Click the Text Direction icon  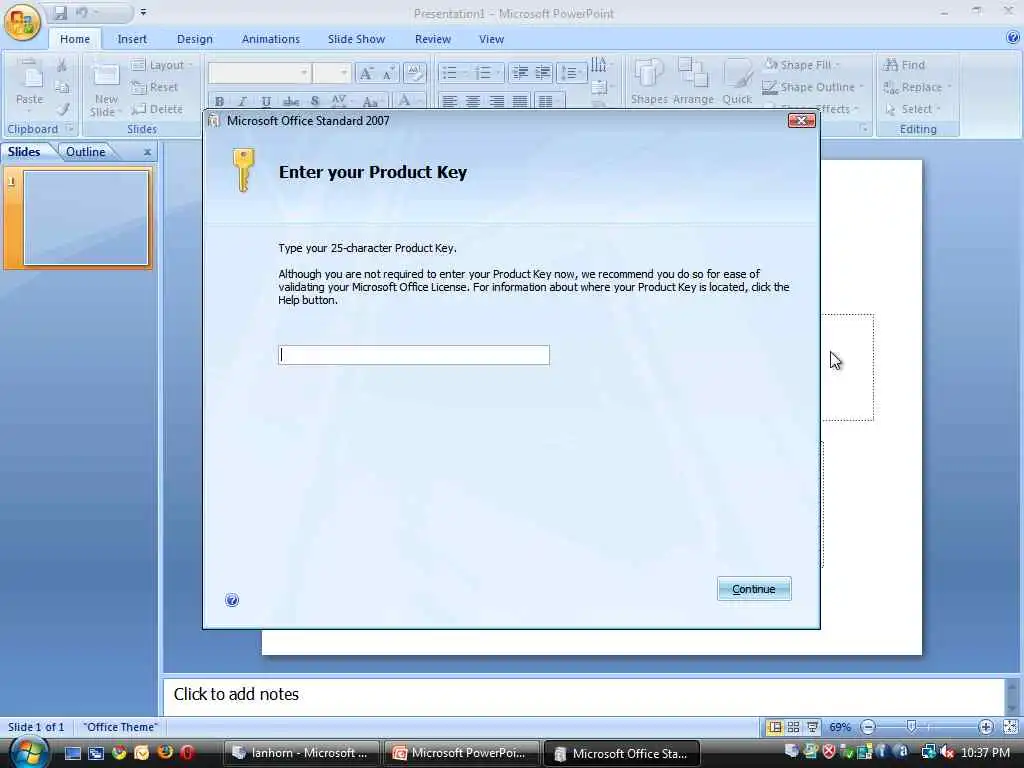[600, 64]
